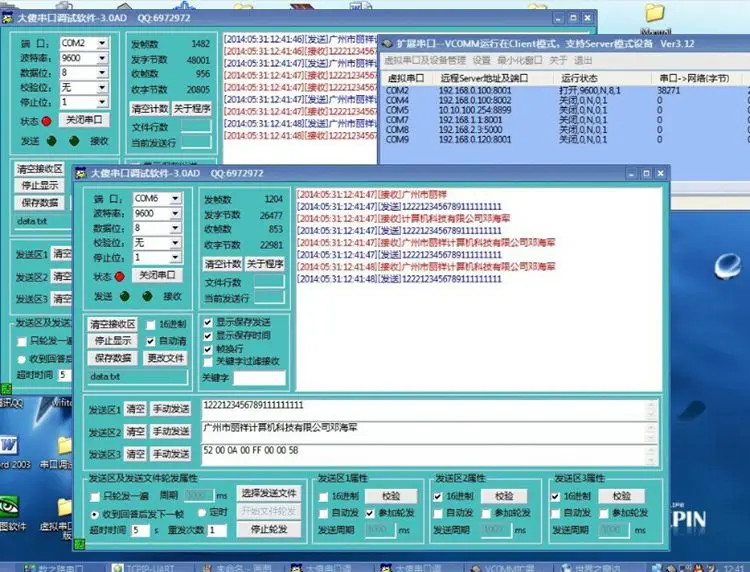
Task: Open the Word 2003 desktop icon
Action: 10,446
